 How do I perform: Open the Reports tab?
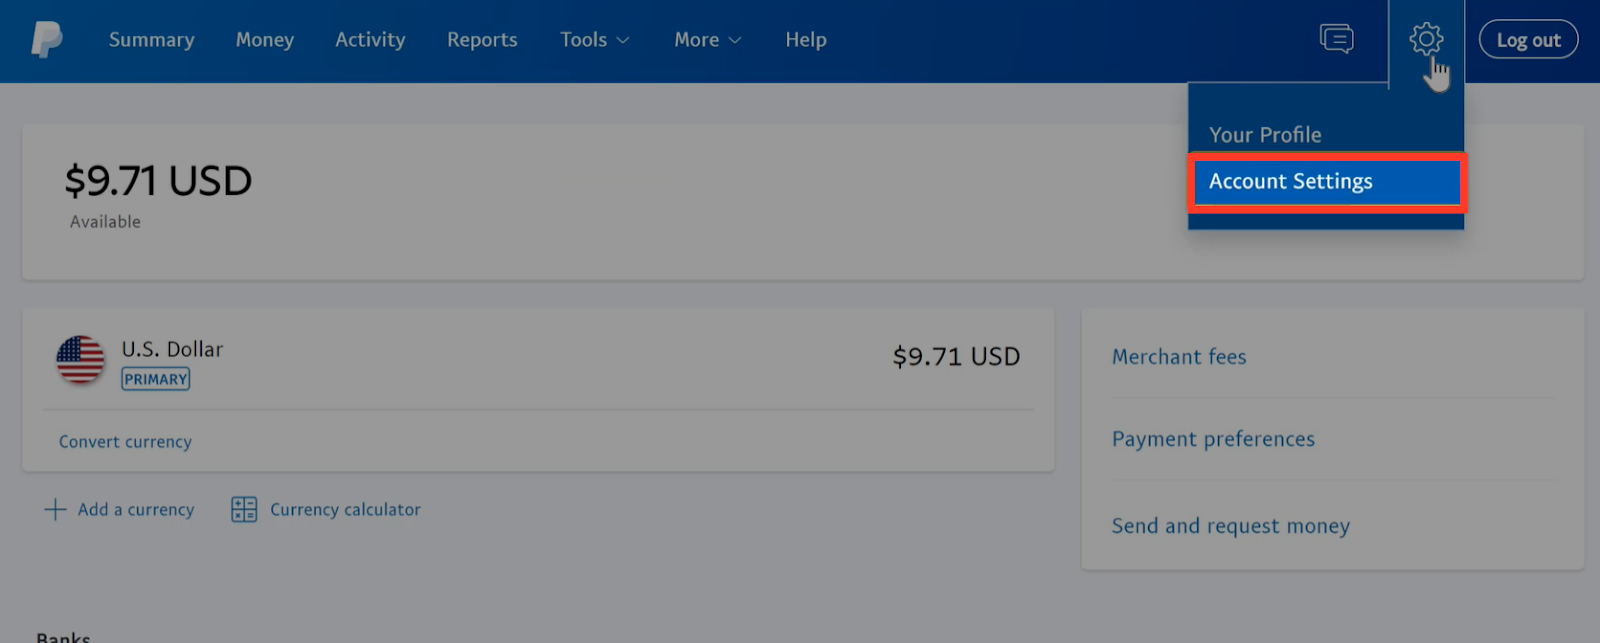click(x=482, y=40)
